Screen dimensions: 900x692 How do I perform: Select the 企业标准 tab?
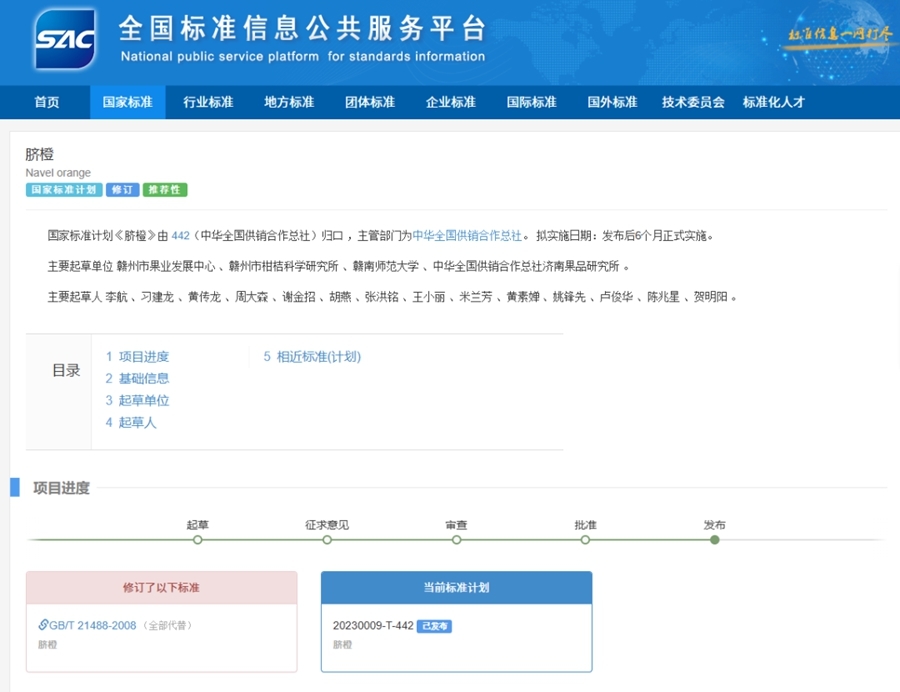[451, 102]
